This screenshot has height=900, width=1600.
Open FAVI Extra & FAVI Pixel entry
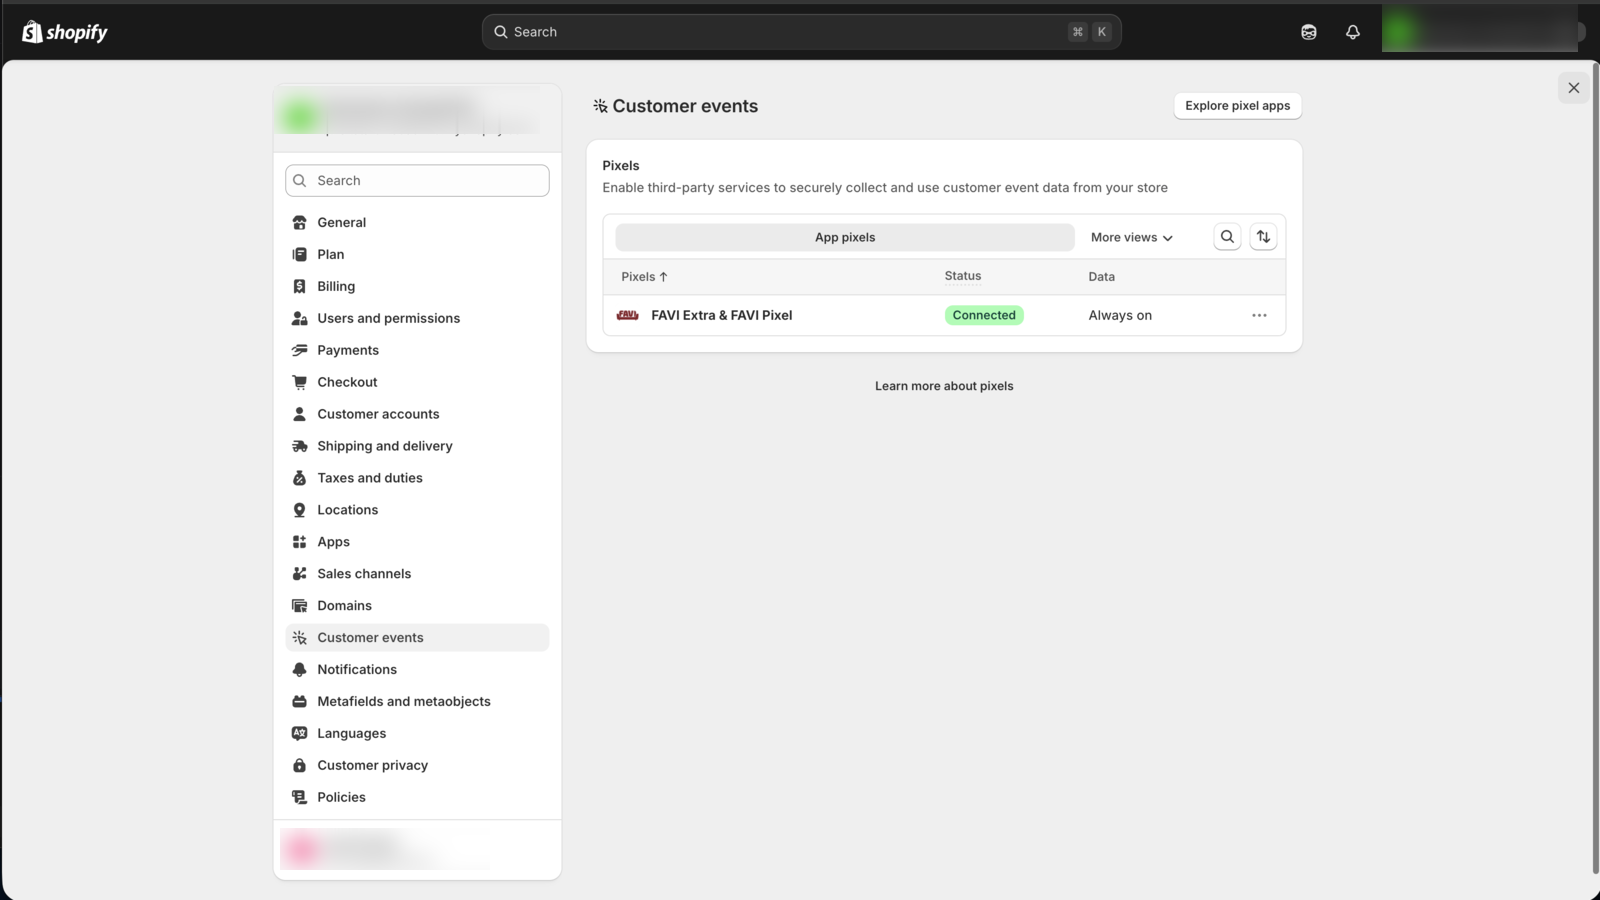coord(721,315)
